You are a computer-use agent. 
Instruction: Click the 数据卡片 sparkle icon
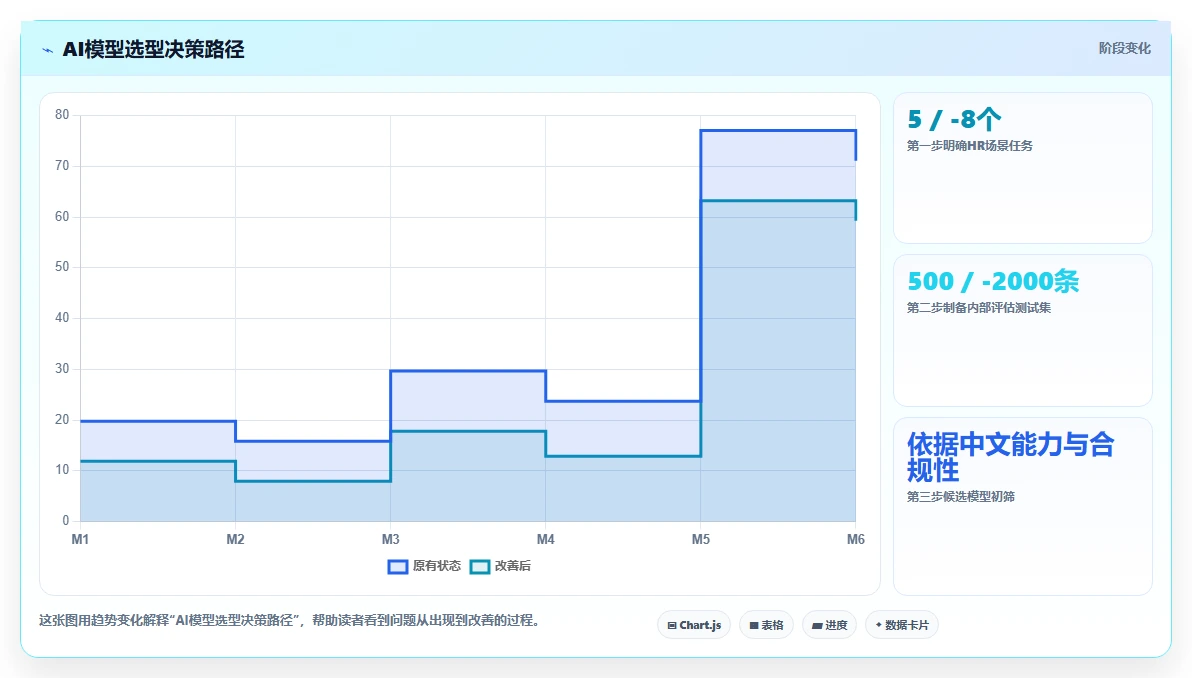879,625
